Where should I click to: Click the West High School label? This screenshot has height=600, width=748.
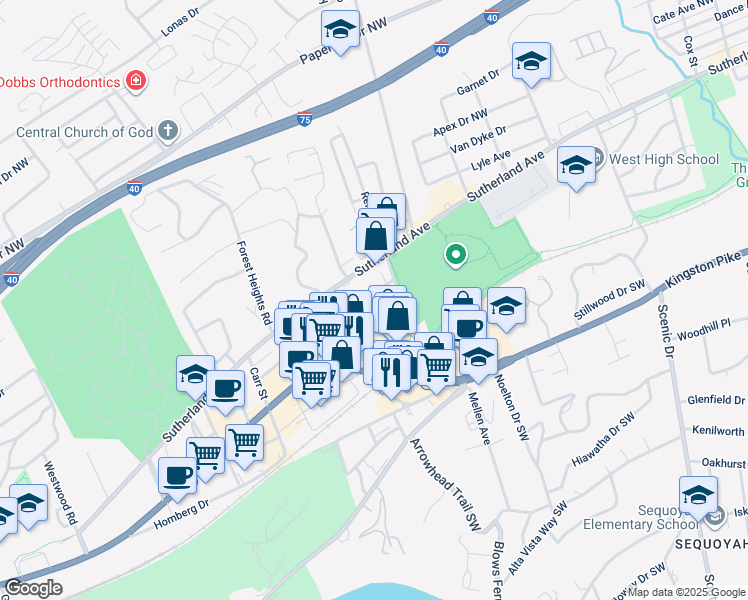664,159
